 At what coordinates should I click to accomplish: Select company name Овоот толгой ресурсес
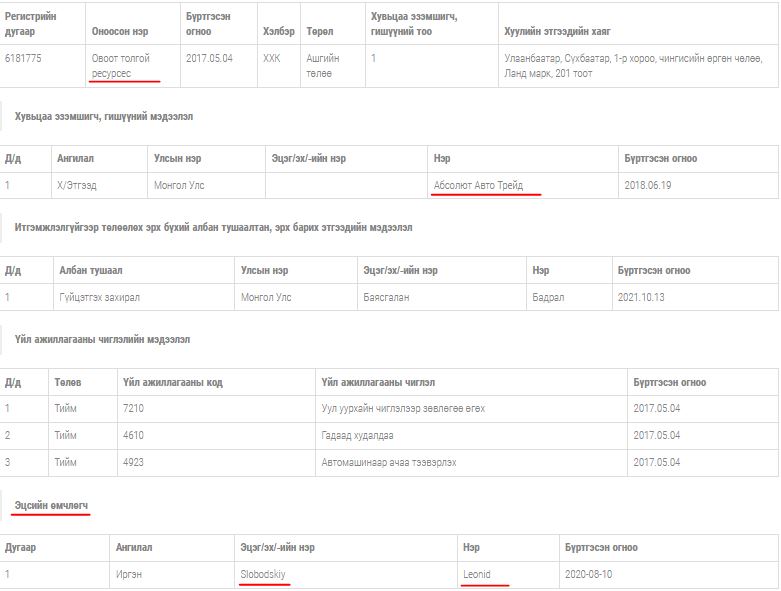point(120,66)
